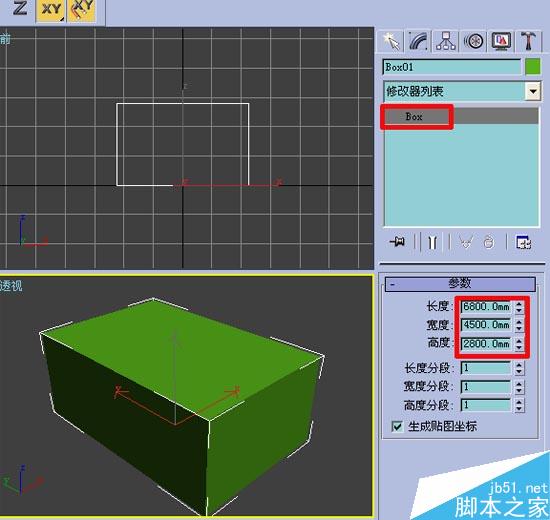Viewport: 550px width, 520px height.
Task: Open the Motion command panel tab
Action: [x=474, y=41]
